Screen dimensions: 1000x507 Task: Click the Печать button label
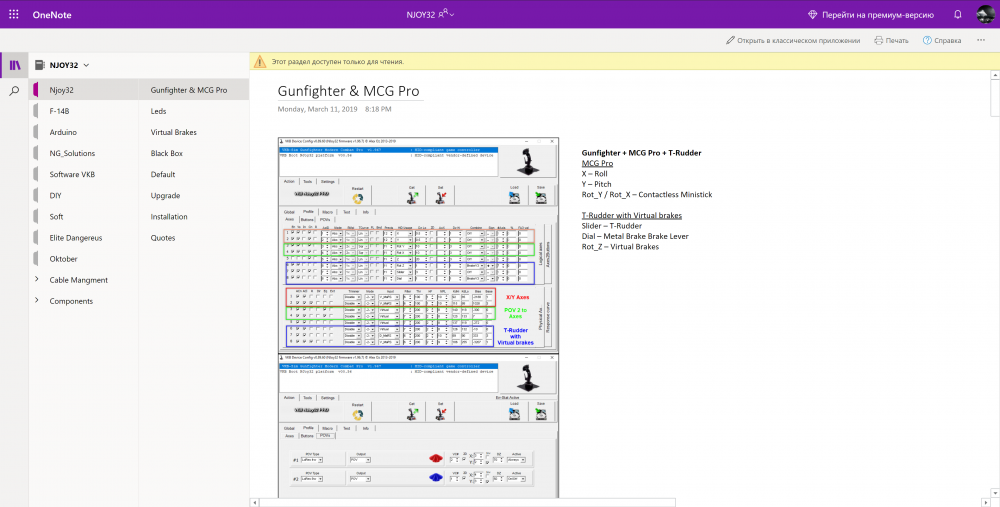[897, 40]
